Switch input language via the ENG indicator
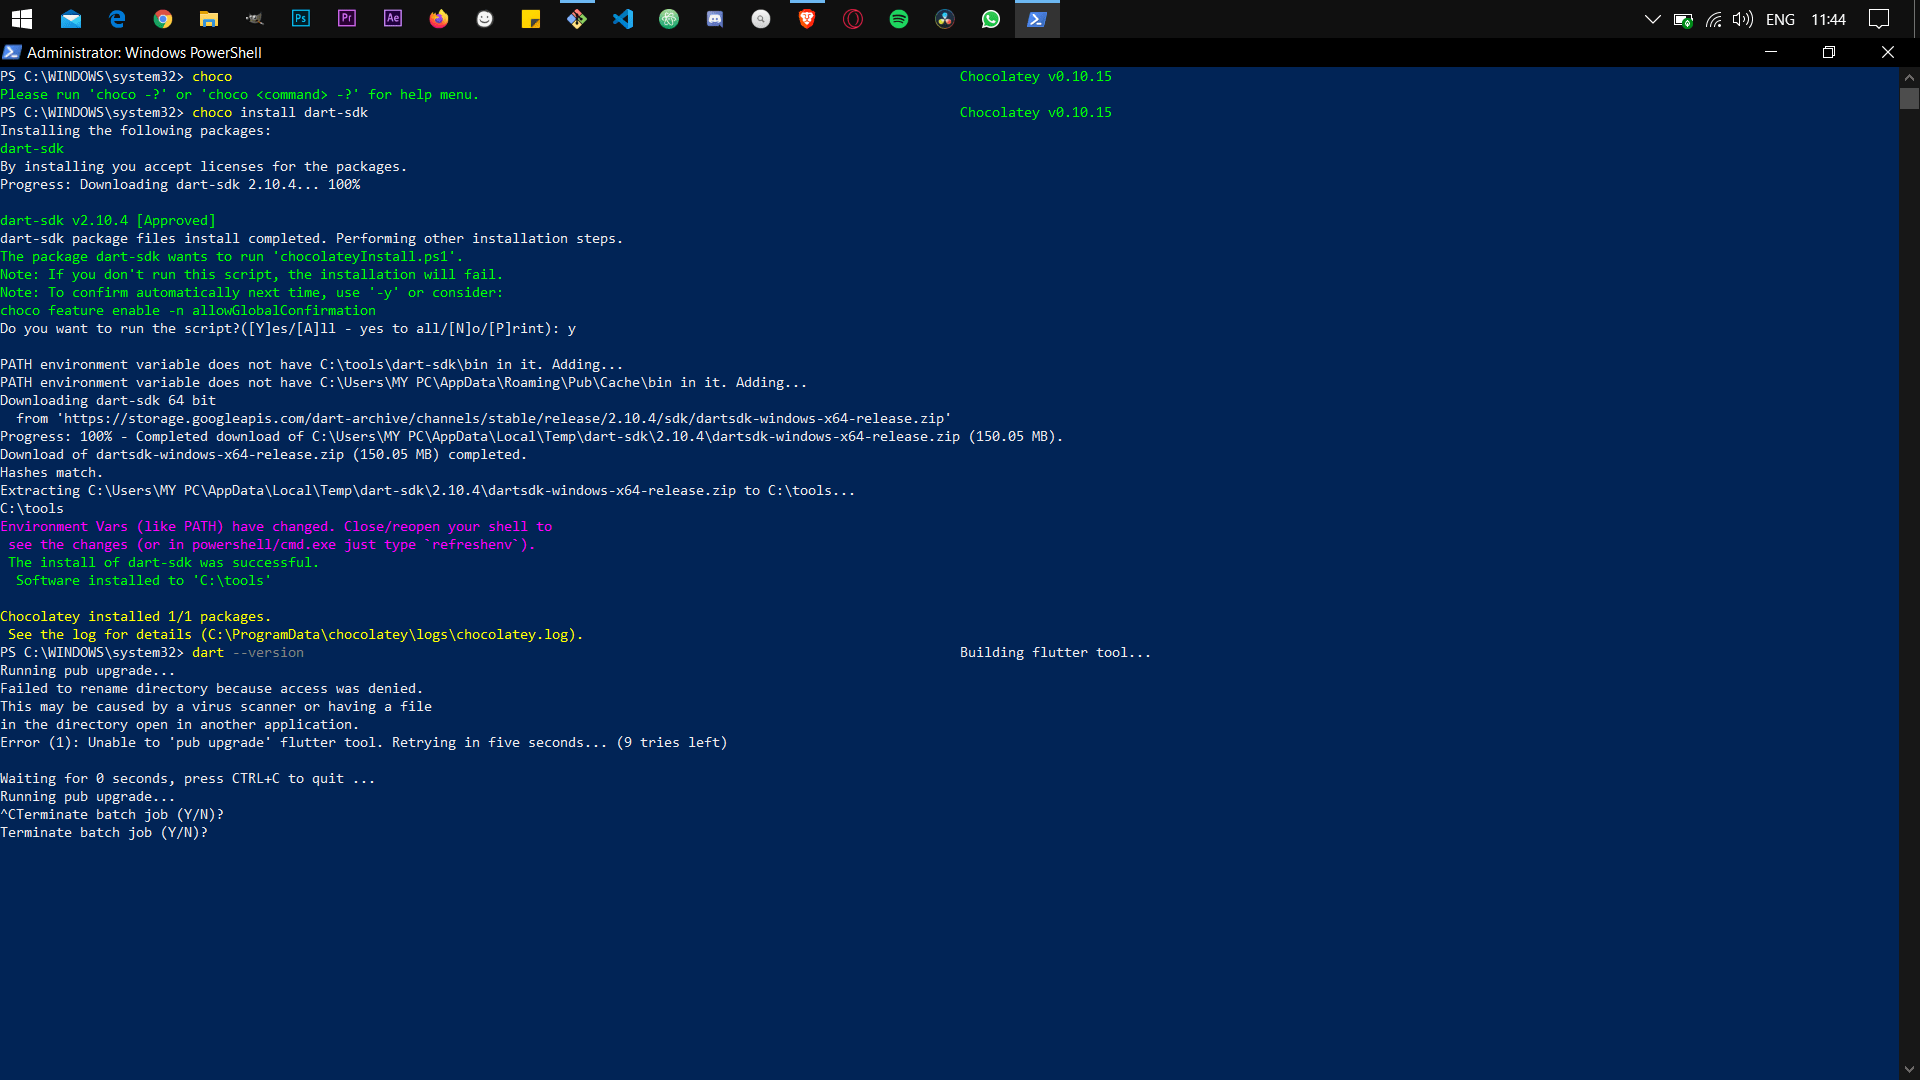Screen dimensions: 1920x1080 (x=1780, y=19)
